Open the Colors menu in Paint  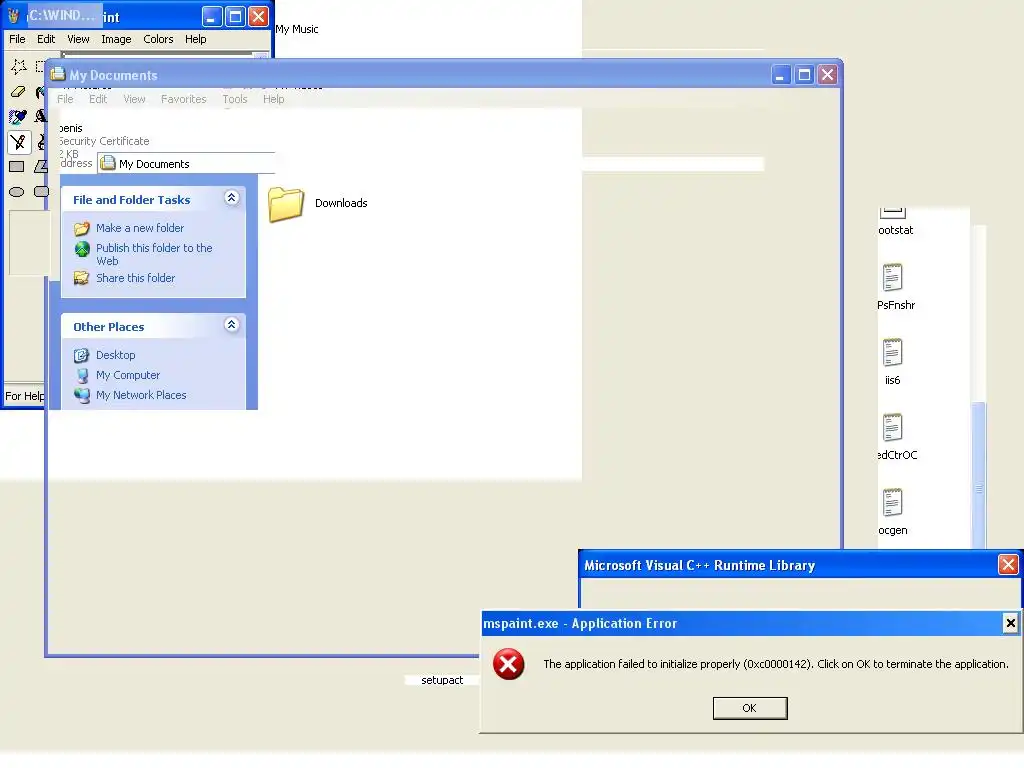click(x=158, y=39)
